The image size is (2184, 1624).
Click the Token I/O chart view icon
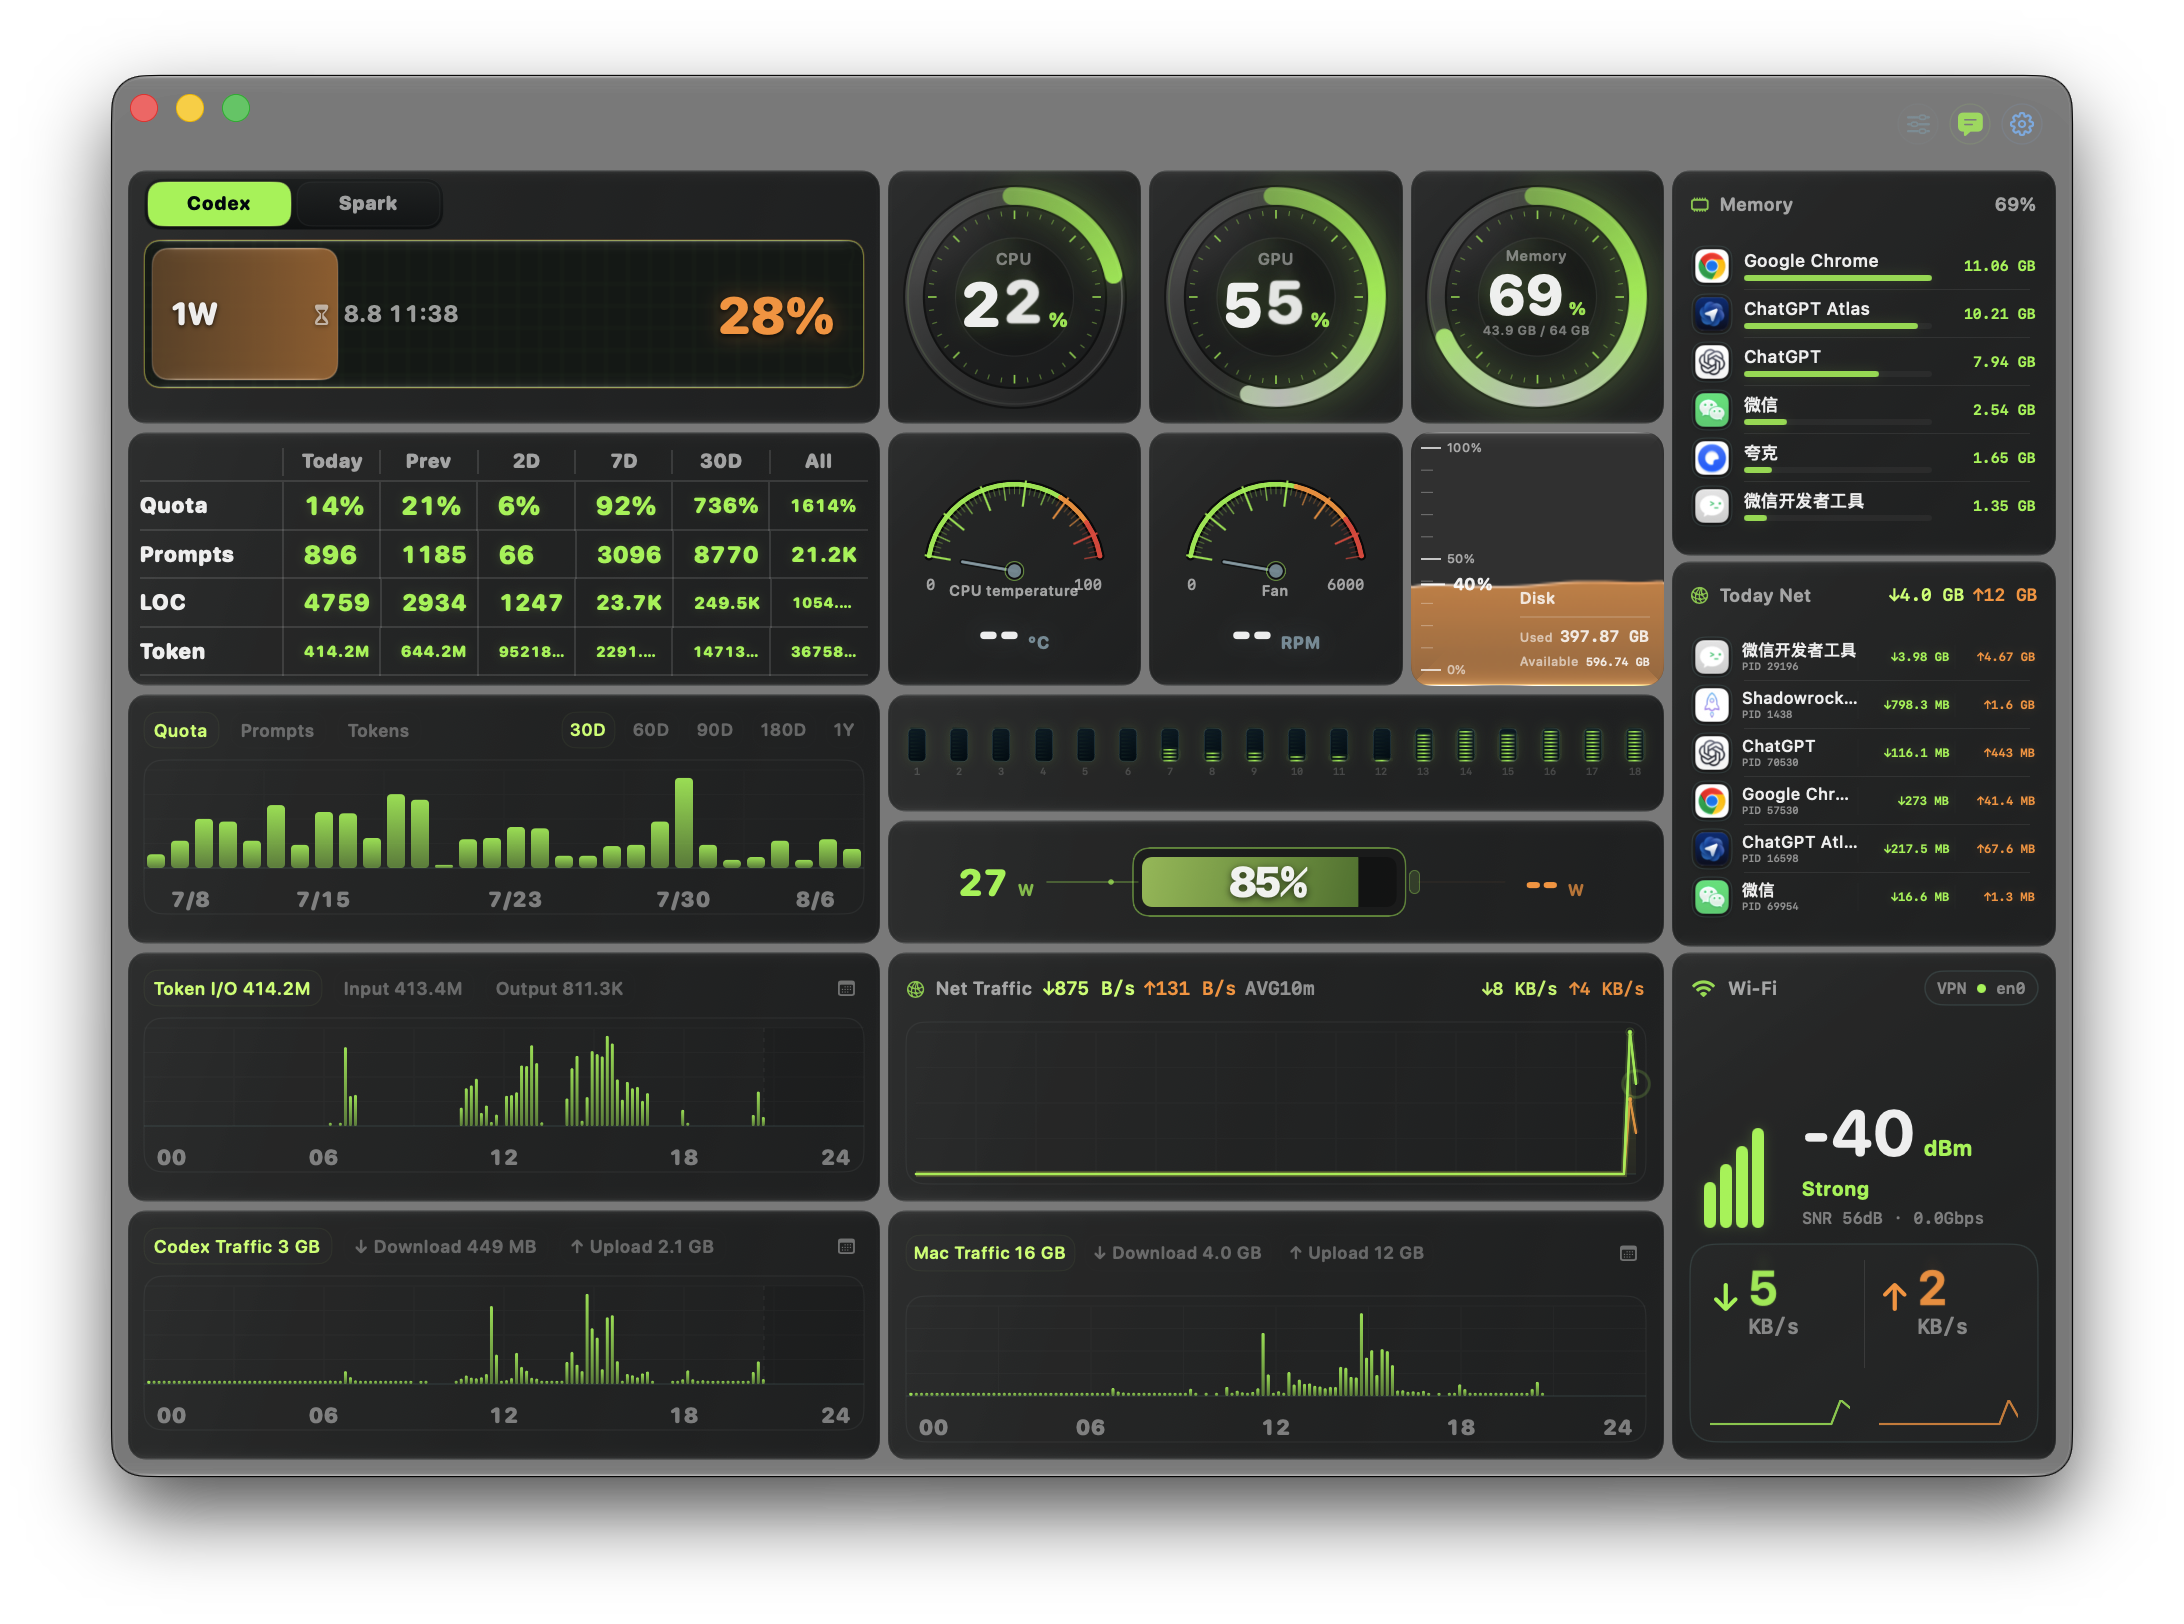pos(846,989)
